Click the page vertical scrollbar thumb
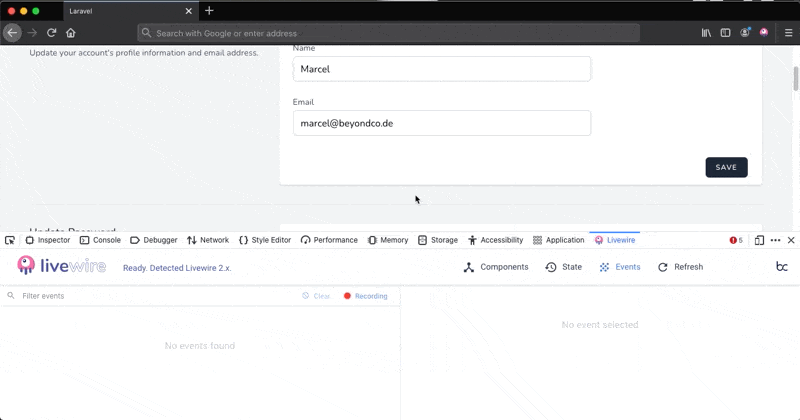 (795, 79)
